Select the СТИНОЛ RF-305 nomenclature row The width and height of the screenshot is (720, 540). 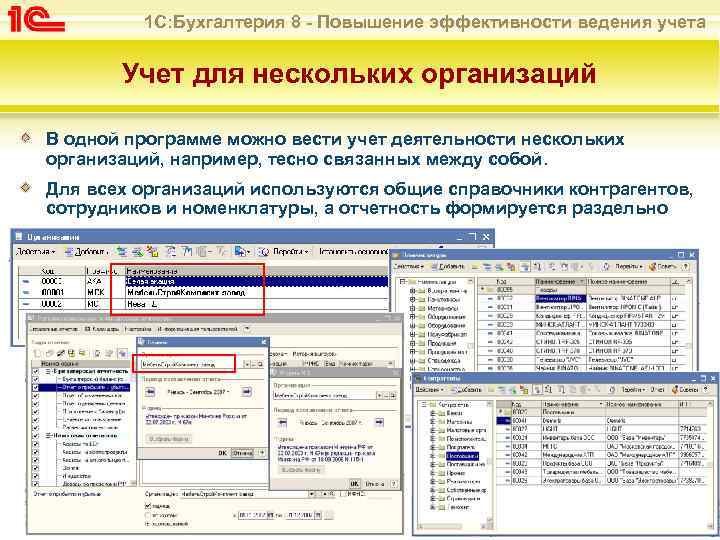(x=581, y=342)
